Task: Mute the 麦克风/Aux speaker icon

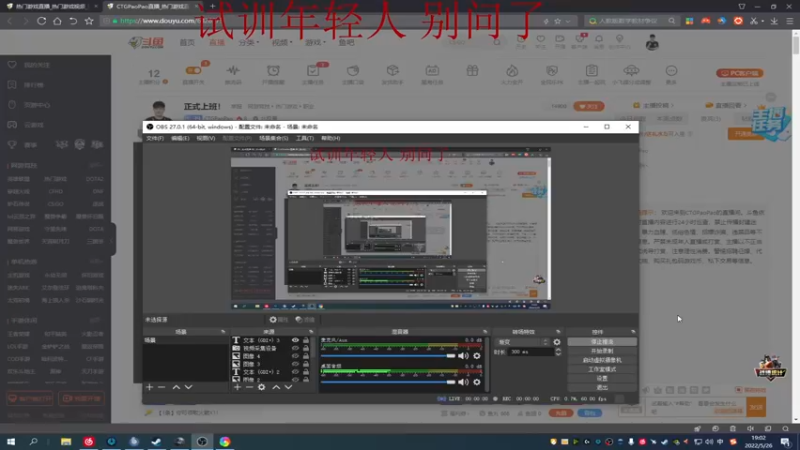Action: tap(463, 356)
